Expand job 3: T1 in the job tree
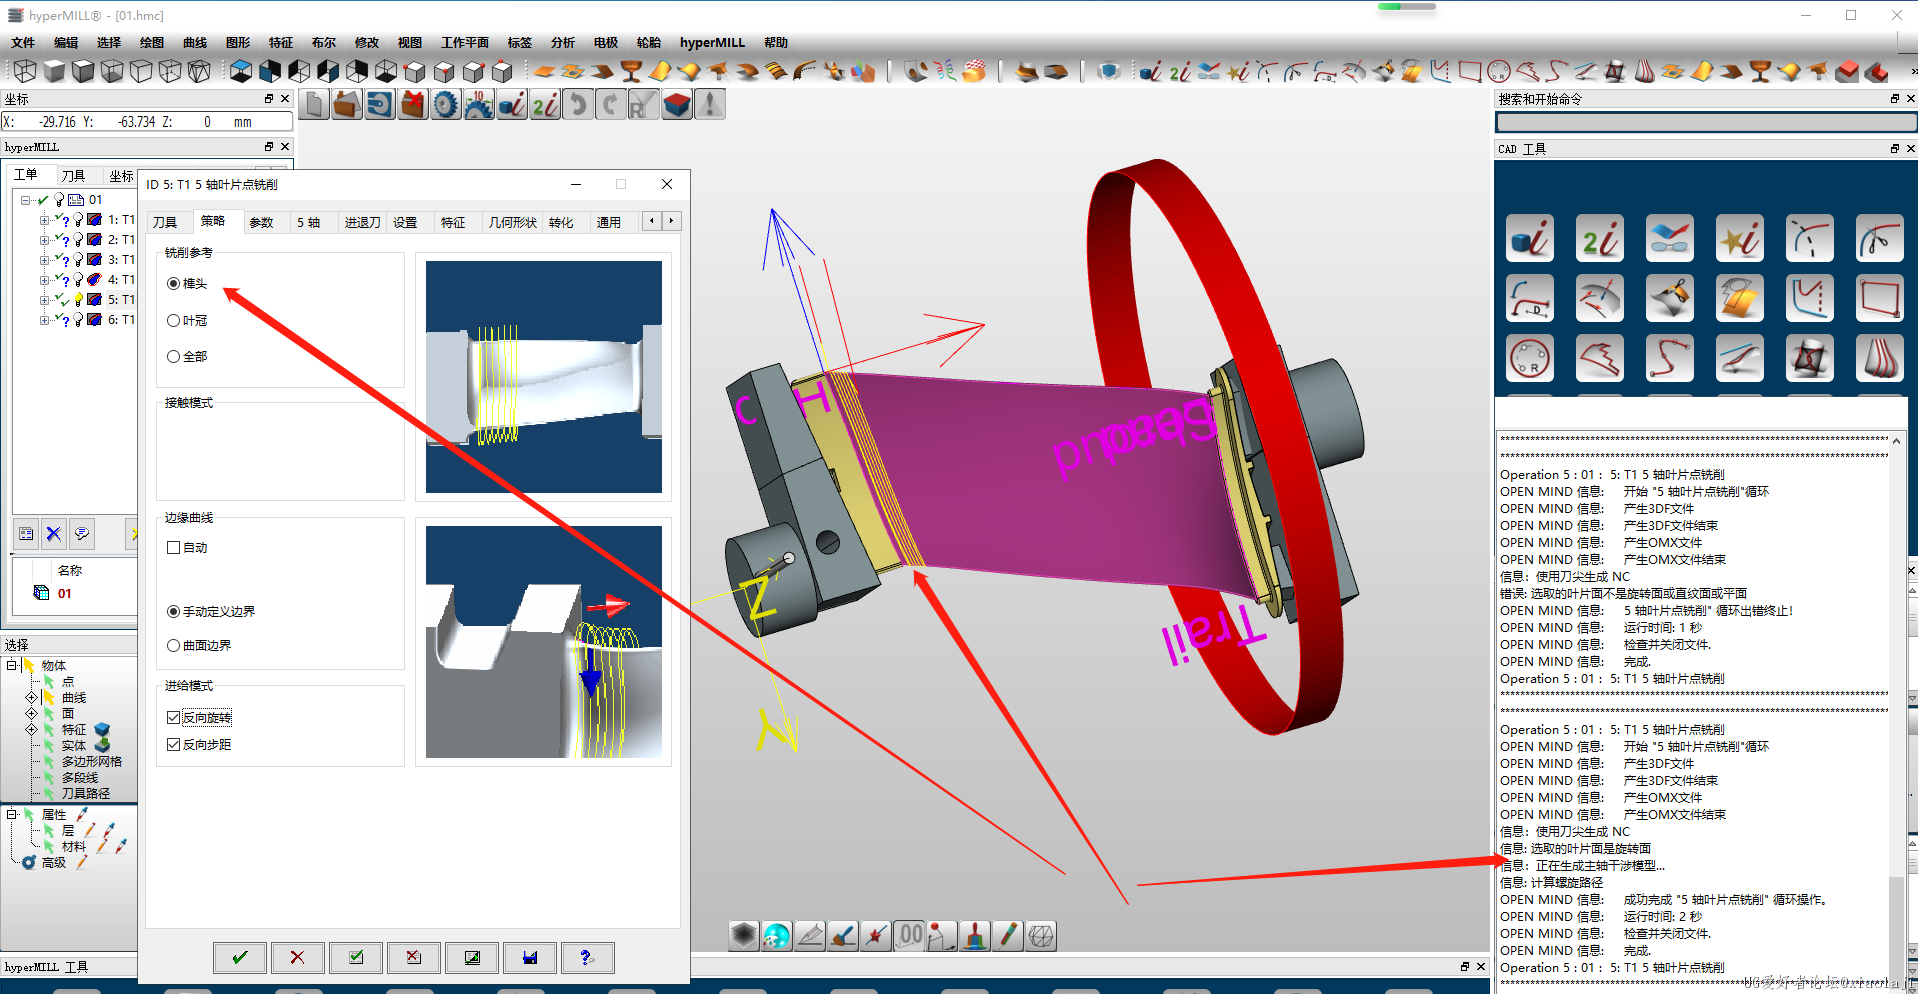The width and height of the screenshot is (1918, 994). tap(44, 260)
